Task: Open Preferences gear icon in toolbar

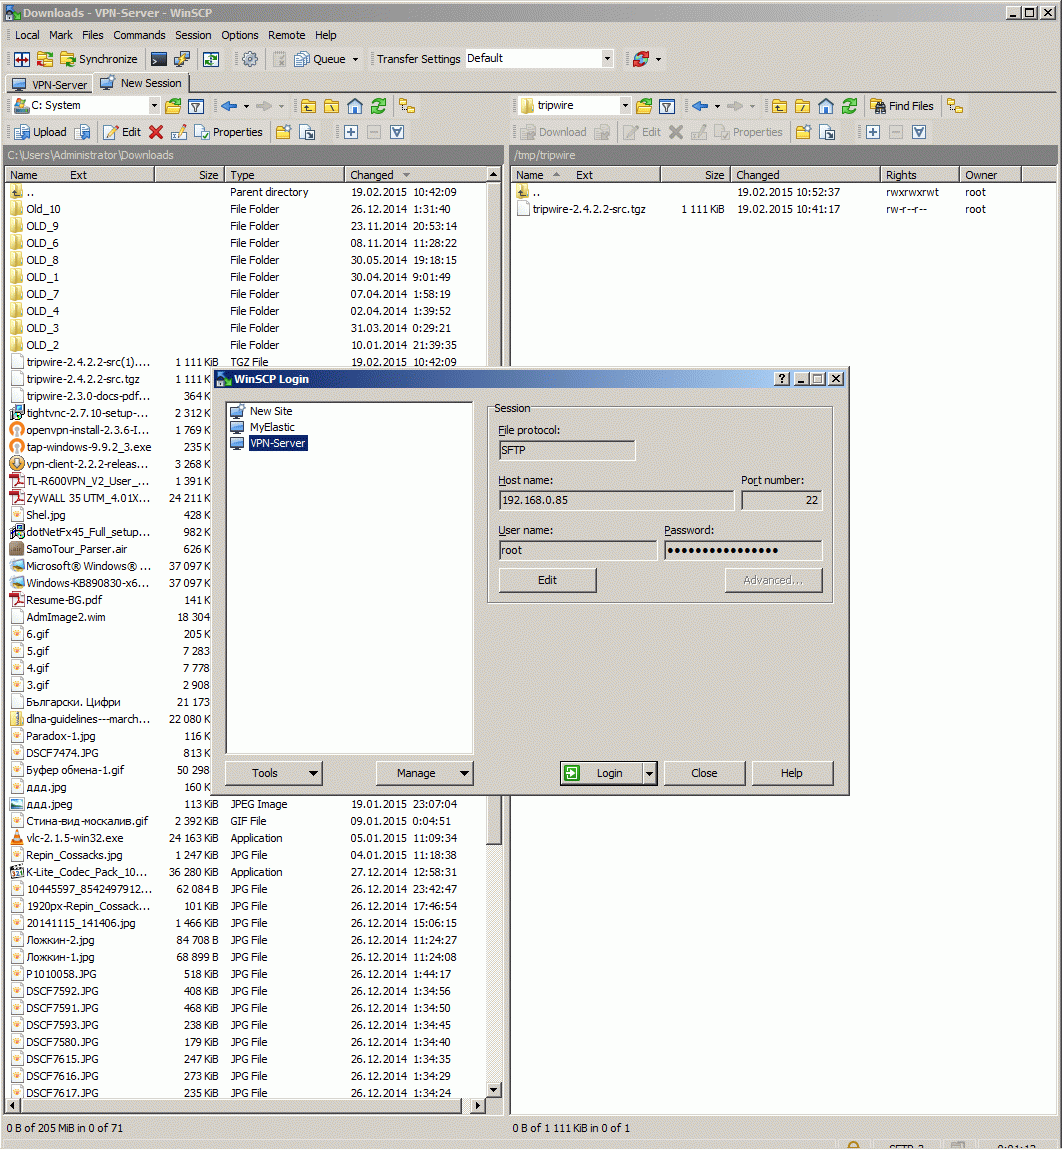Action: (x=250, y=59)
